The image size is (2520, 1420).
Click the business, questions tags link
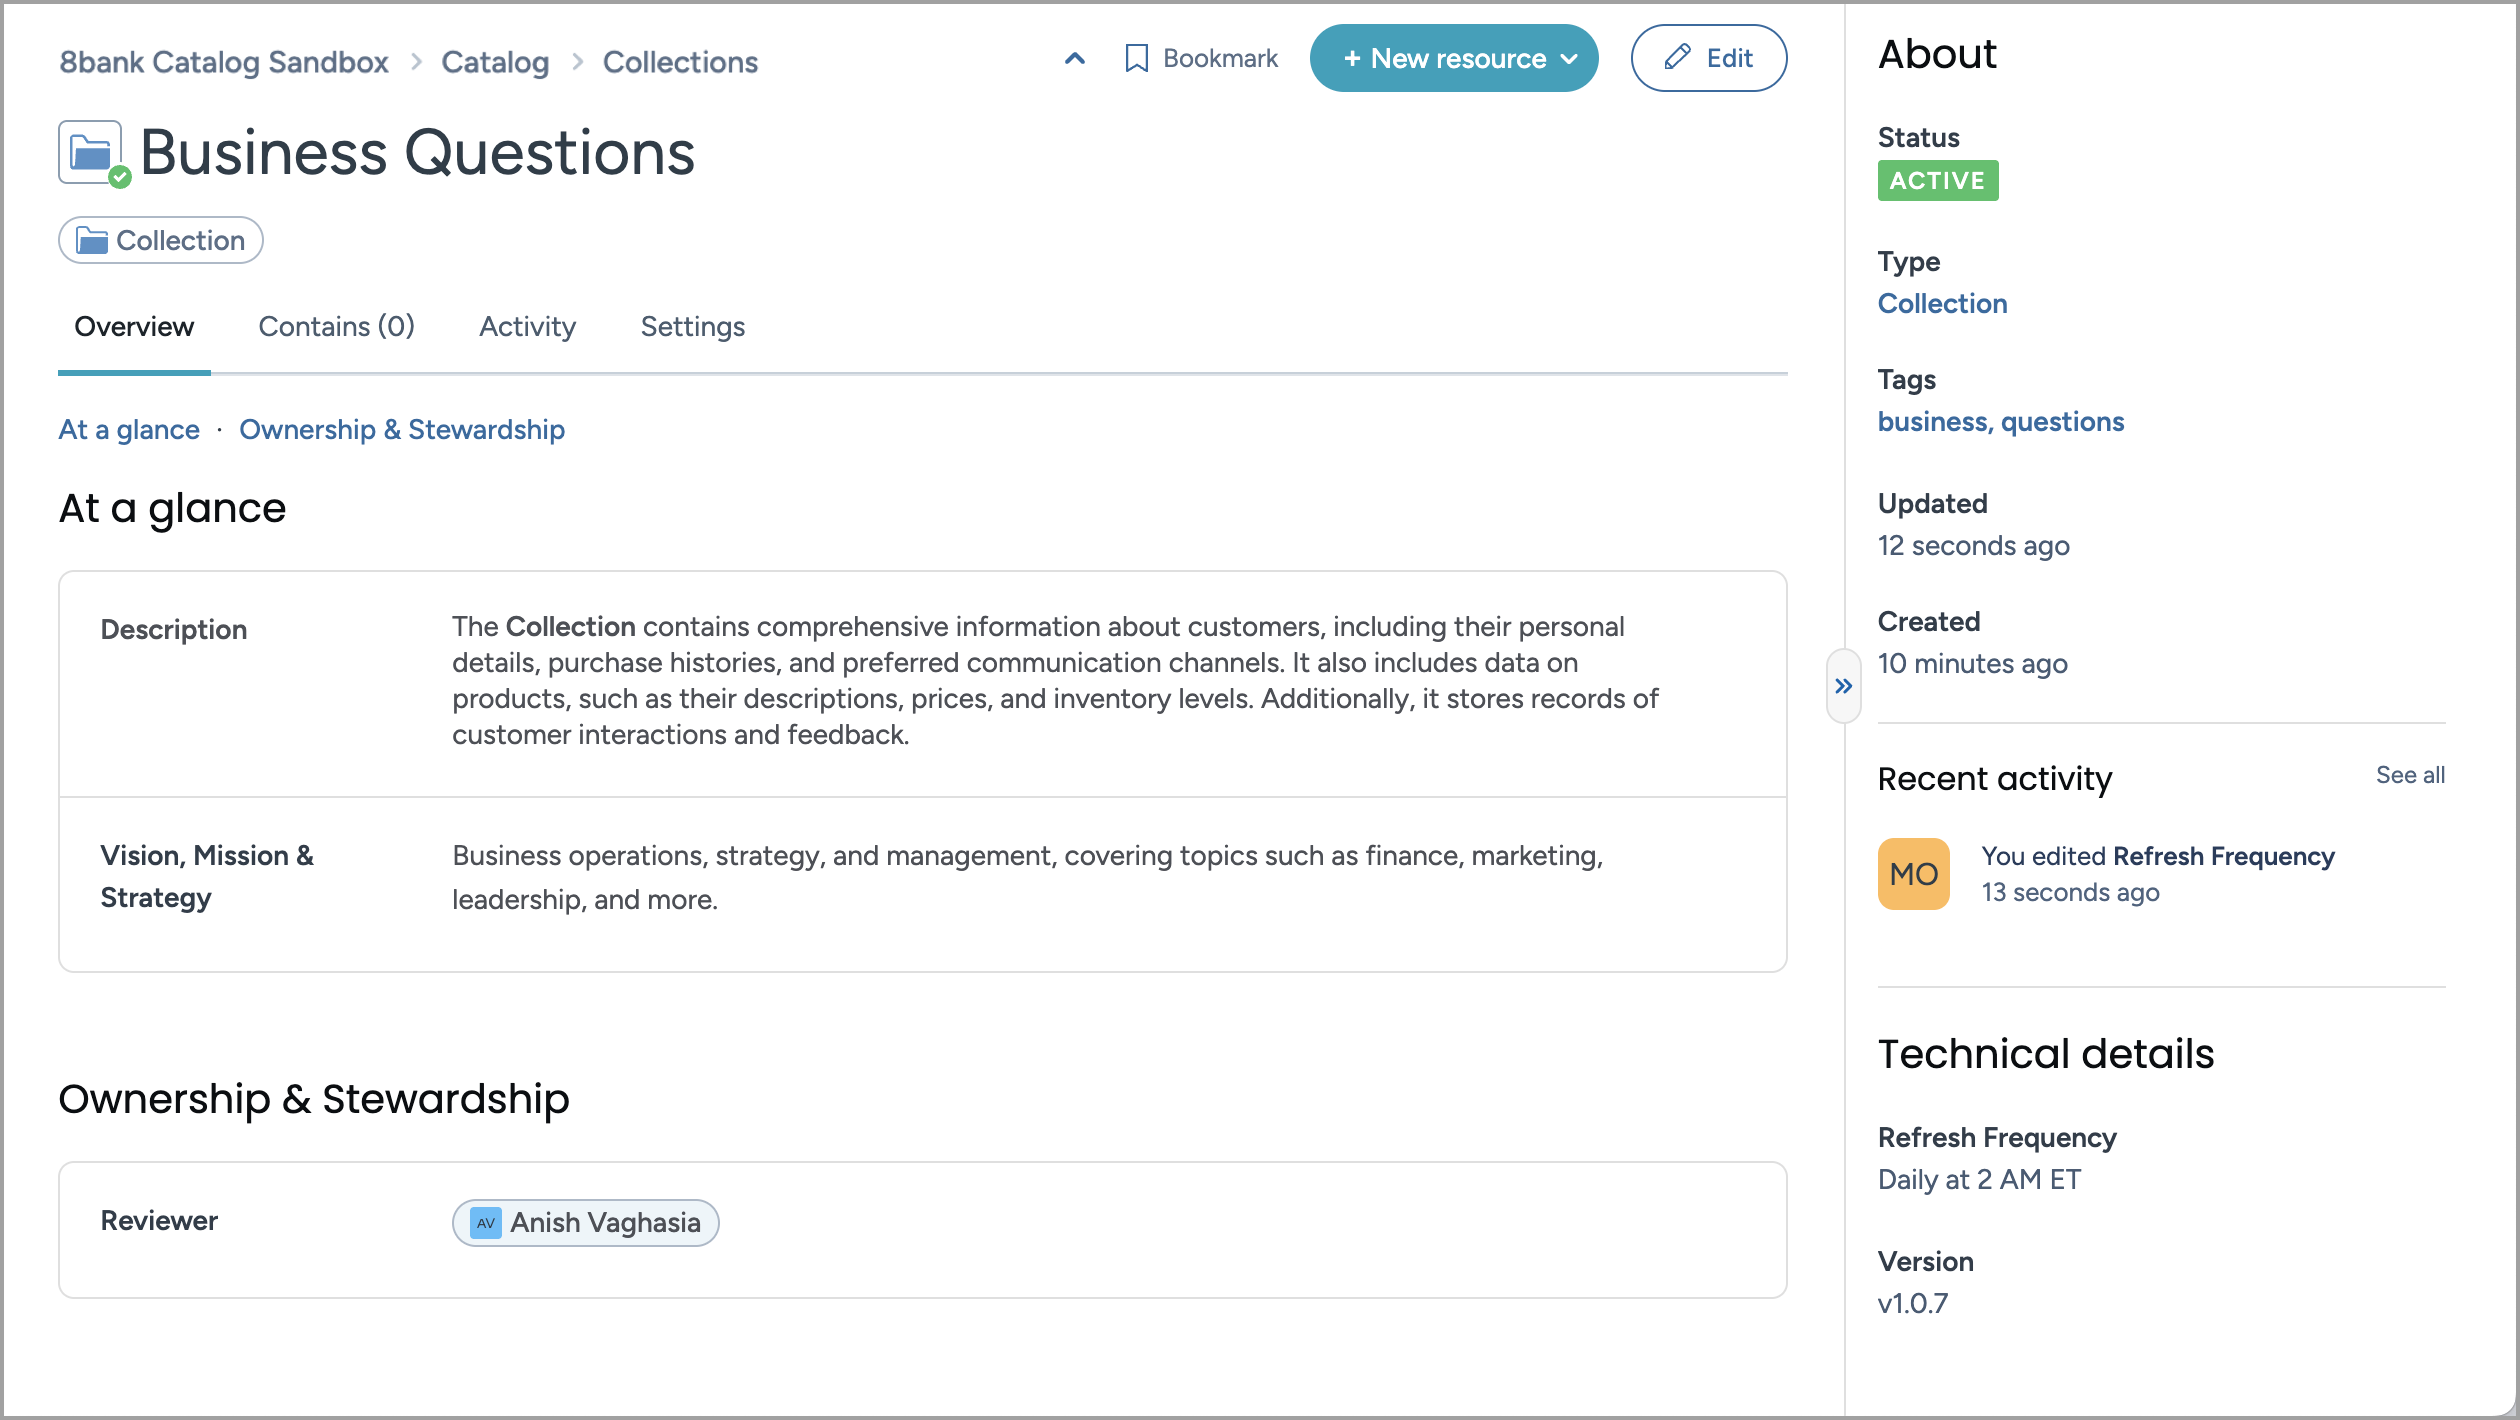point(2001,421)
